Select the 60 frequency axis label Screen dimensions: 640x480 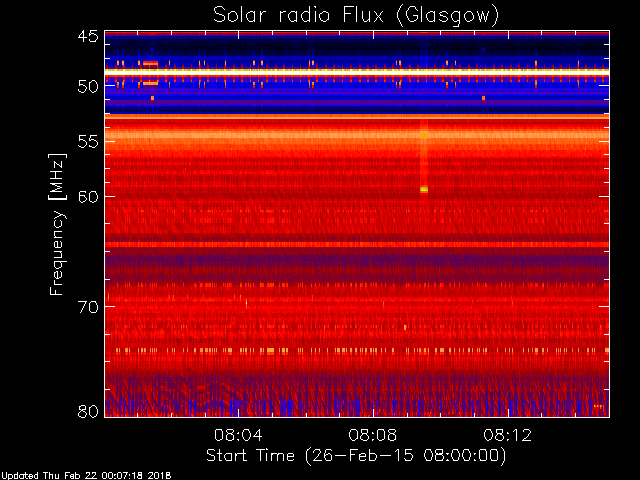[x=88, y=196]
